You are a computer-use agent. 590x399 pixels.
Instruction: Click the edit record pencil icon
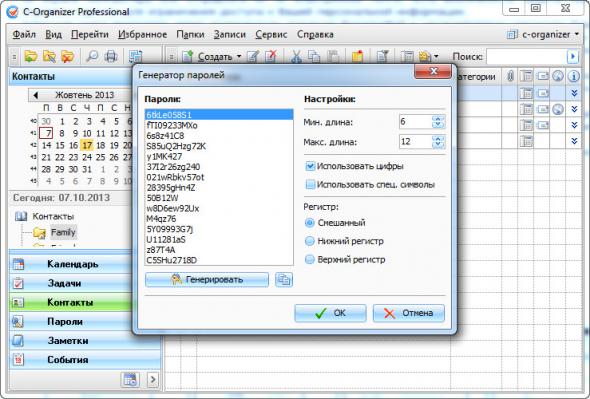[253, 57]
